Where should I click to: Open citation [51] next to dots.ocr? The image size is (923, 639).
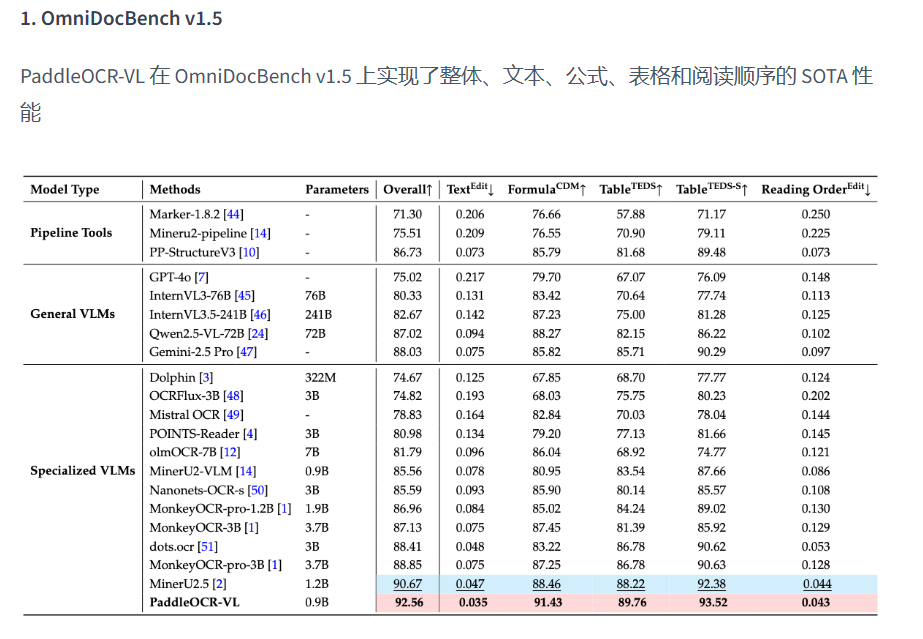(207, 547)
